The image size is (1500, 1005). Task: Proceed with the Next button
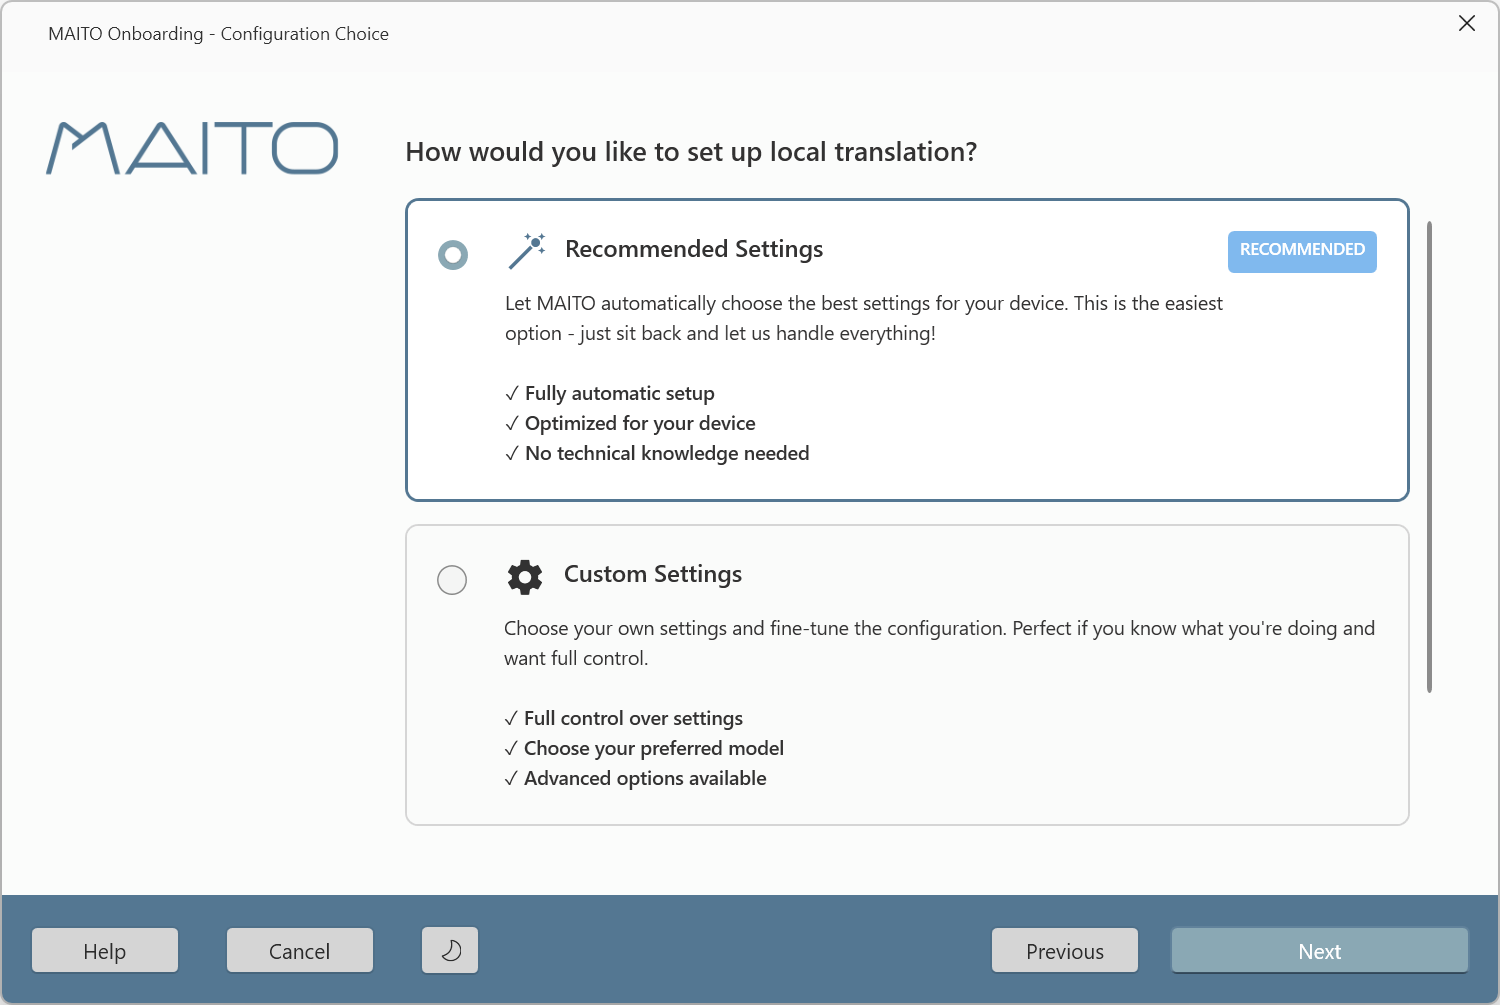[1320, 950]
